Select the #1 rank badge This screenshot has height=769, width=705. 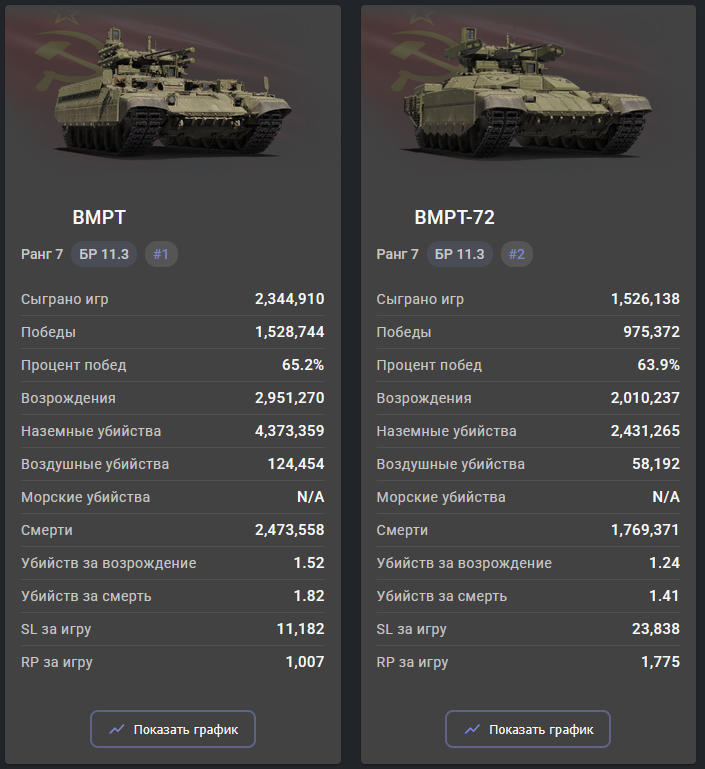point(161,254)
